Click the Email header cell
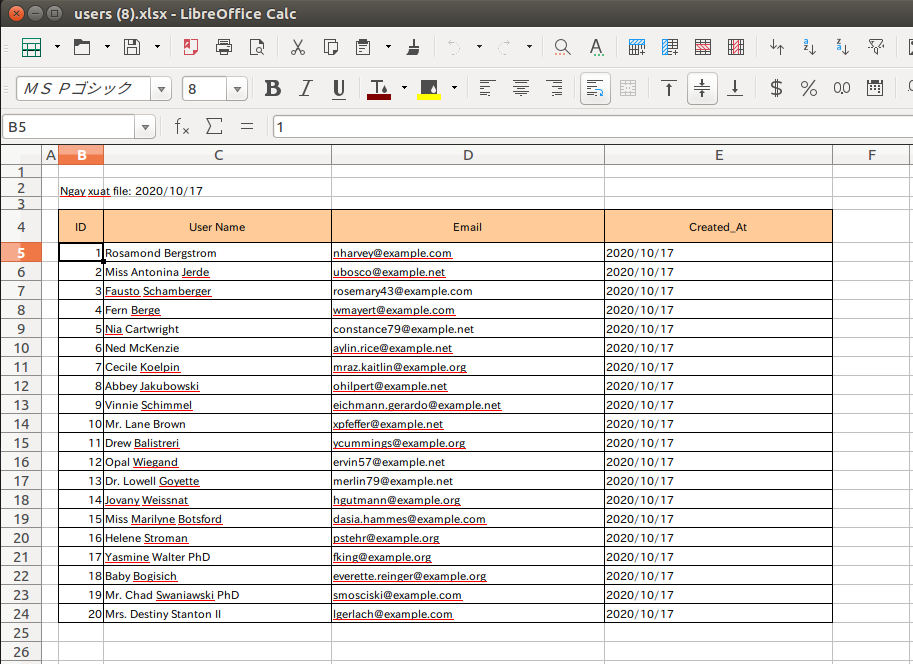The width and height of the screenshot is (913, 664). tap(468, 227)
